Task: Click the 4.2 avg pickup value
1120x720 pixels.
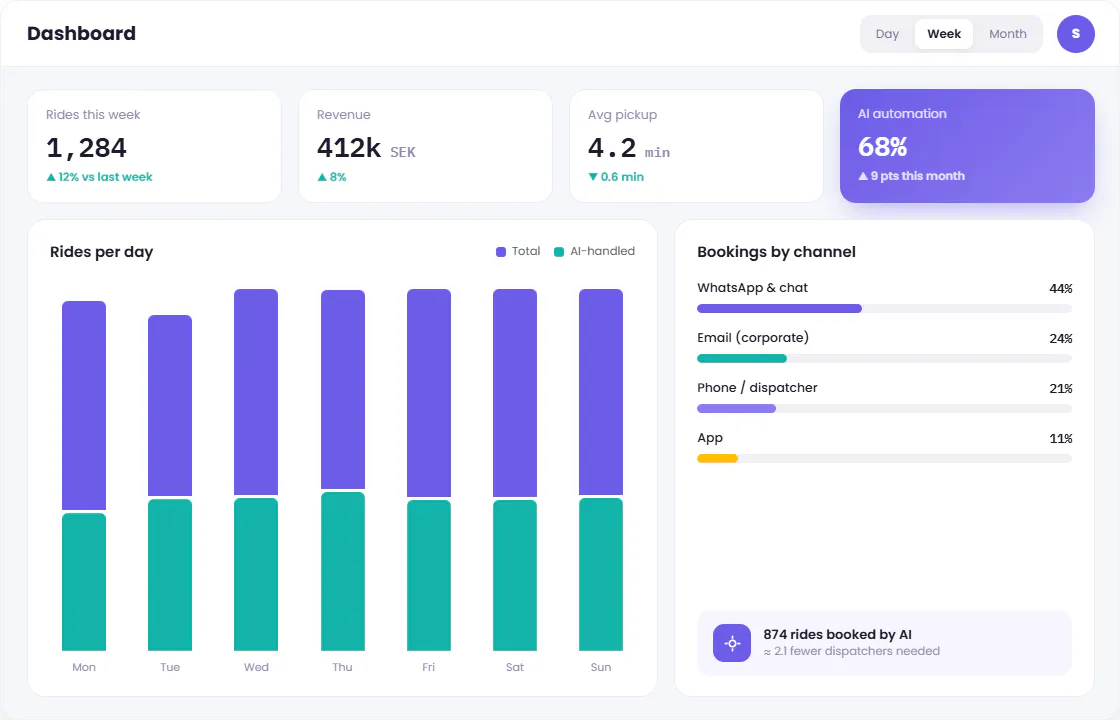Action: click(x=612, y=148)
